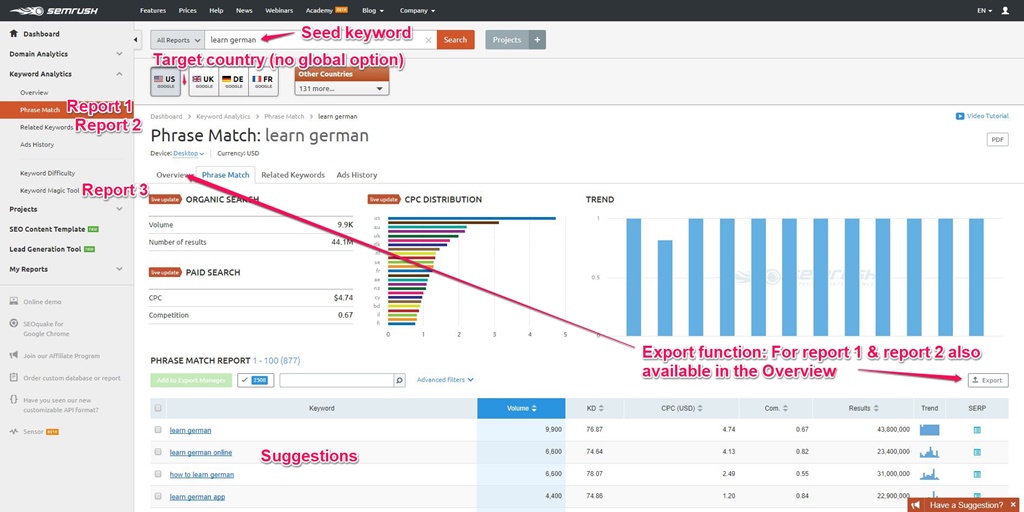Sort table by Volume column
The height and width of the screenshot is (512, 1024).
pyautogui.click(x=521, y=408)
